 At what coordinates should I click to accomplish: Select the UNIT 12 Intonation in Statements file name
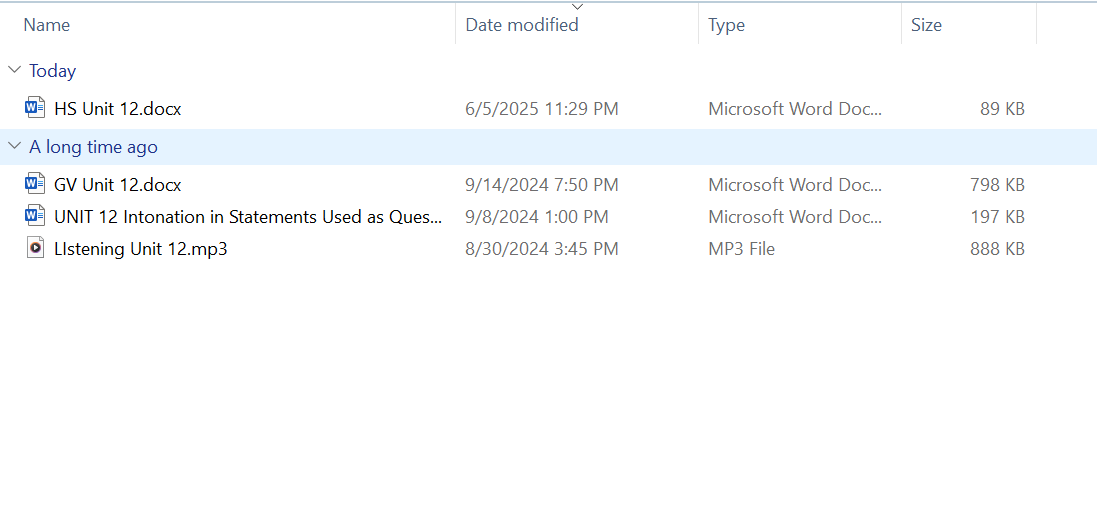pos(248,216)
